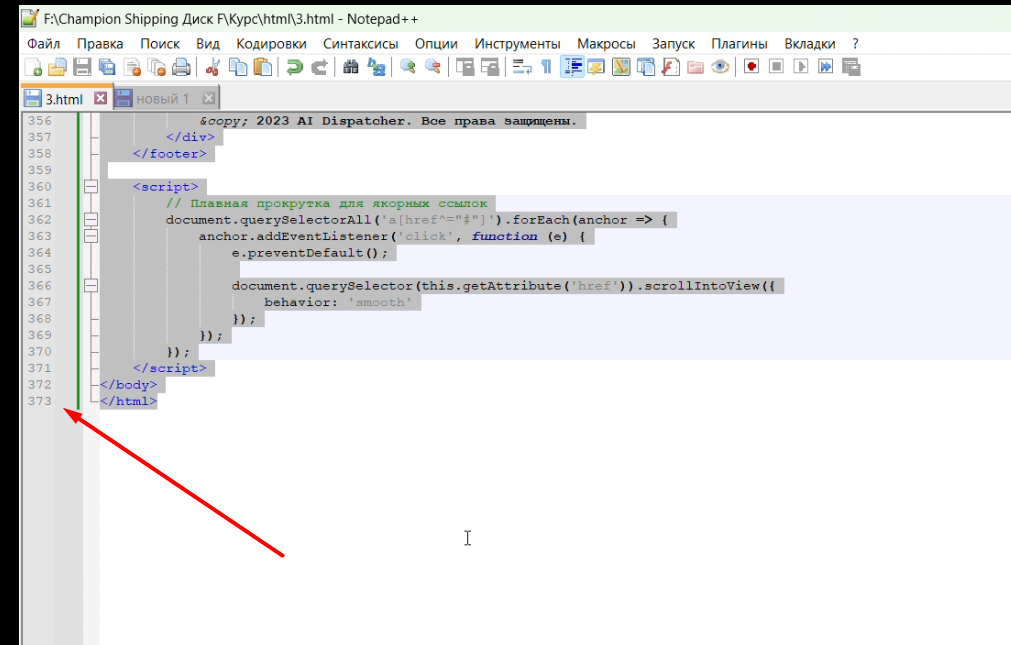Toggle the word wrap icon
1011x645 pixels.
(522, 67)
